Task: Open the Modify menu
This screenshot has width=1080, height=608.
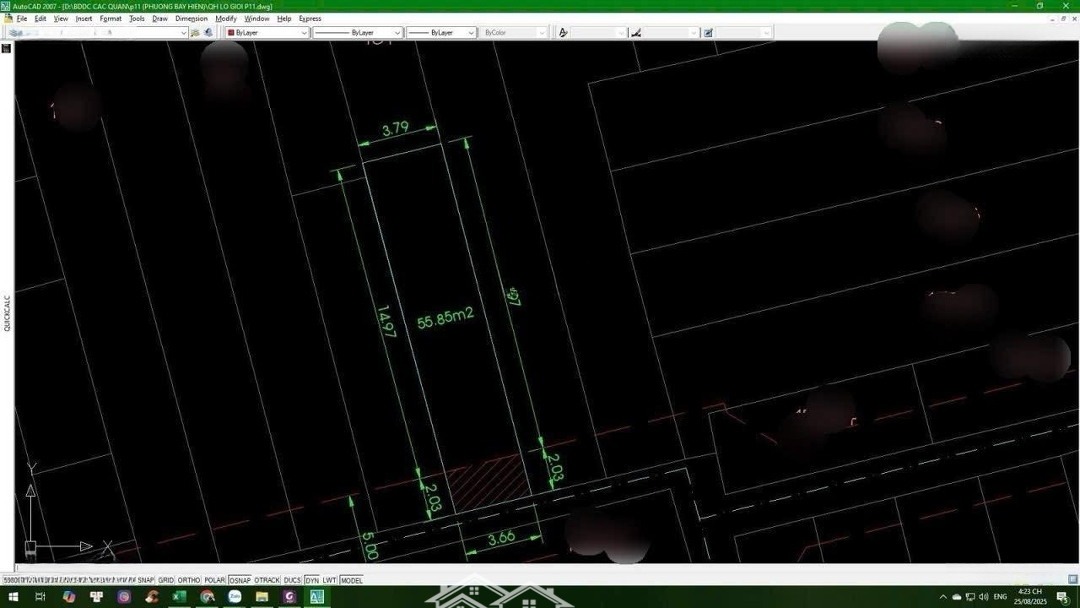Action: (226, 18)
